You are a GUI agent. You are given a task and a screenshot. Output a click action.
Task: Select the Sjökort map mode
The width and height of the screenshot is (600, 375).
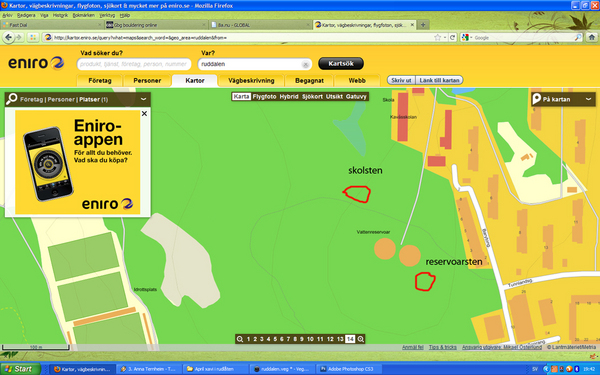(312, 96)
